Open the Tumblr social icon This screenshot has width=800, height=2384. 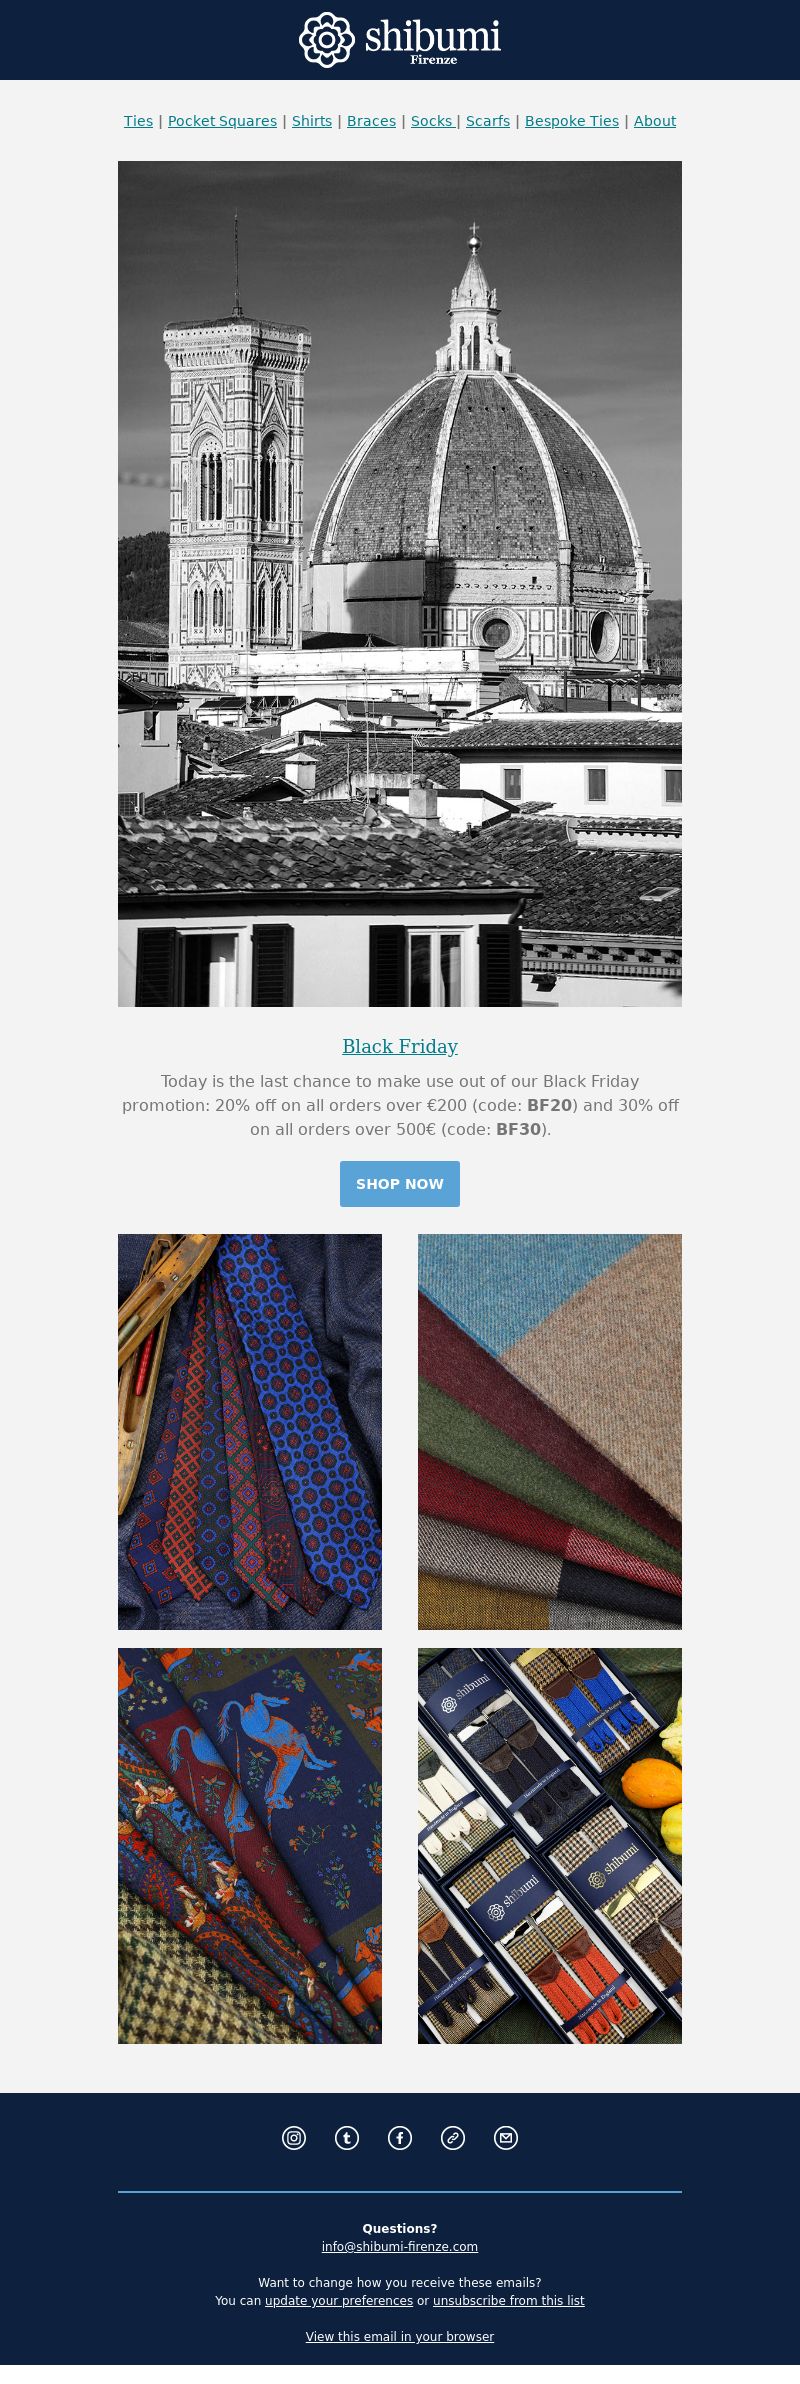tap(347, 2138)
